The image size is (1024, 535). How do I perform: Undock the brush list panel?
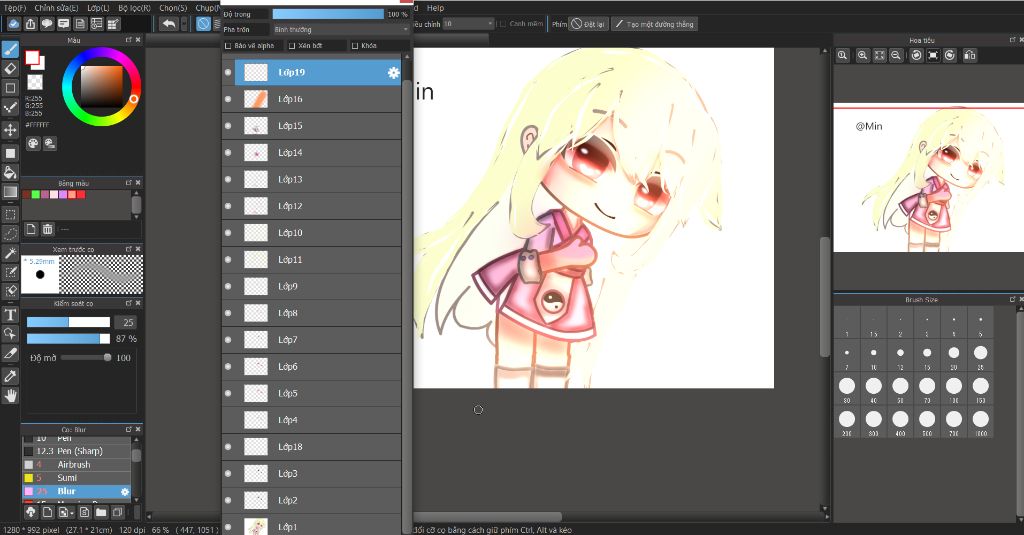tap(129, 429)
